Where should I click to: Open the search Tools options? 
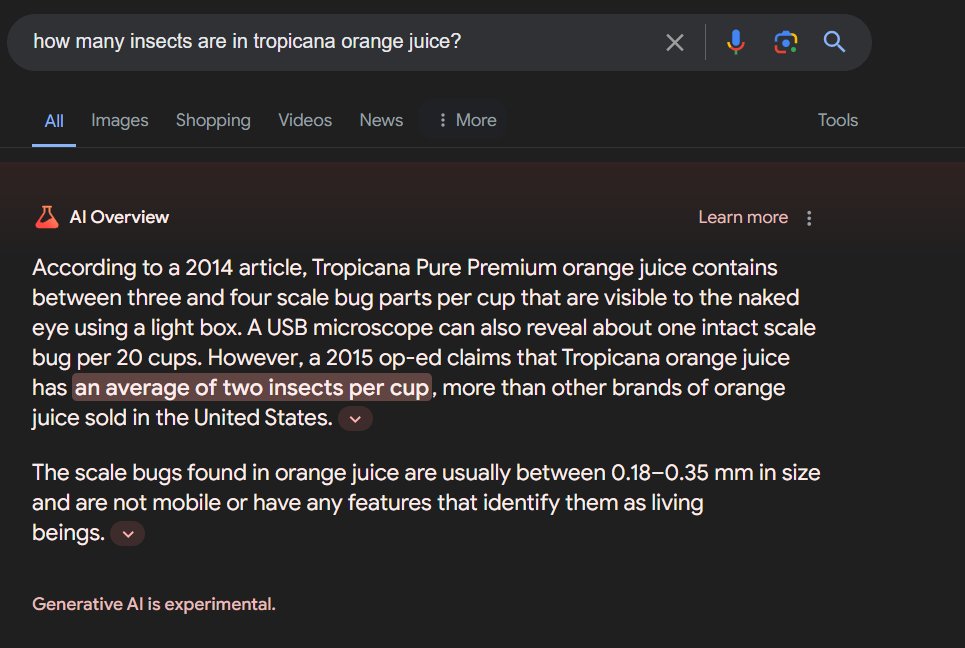838,120
